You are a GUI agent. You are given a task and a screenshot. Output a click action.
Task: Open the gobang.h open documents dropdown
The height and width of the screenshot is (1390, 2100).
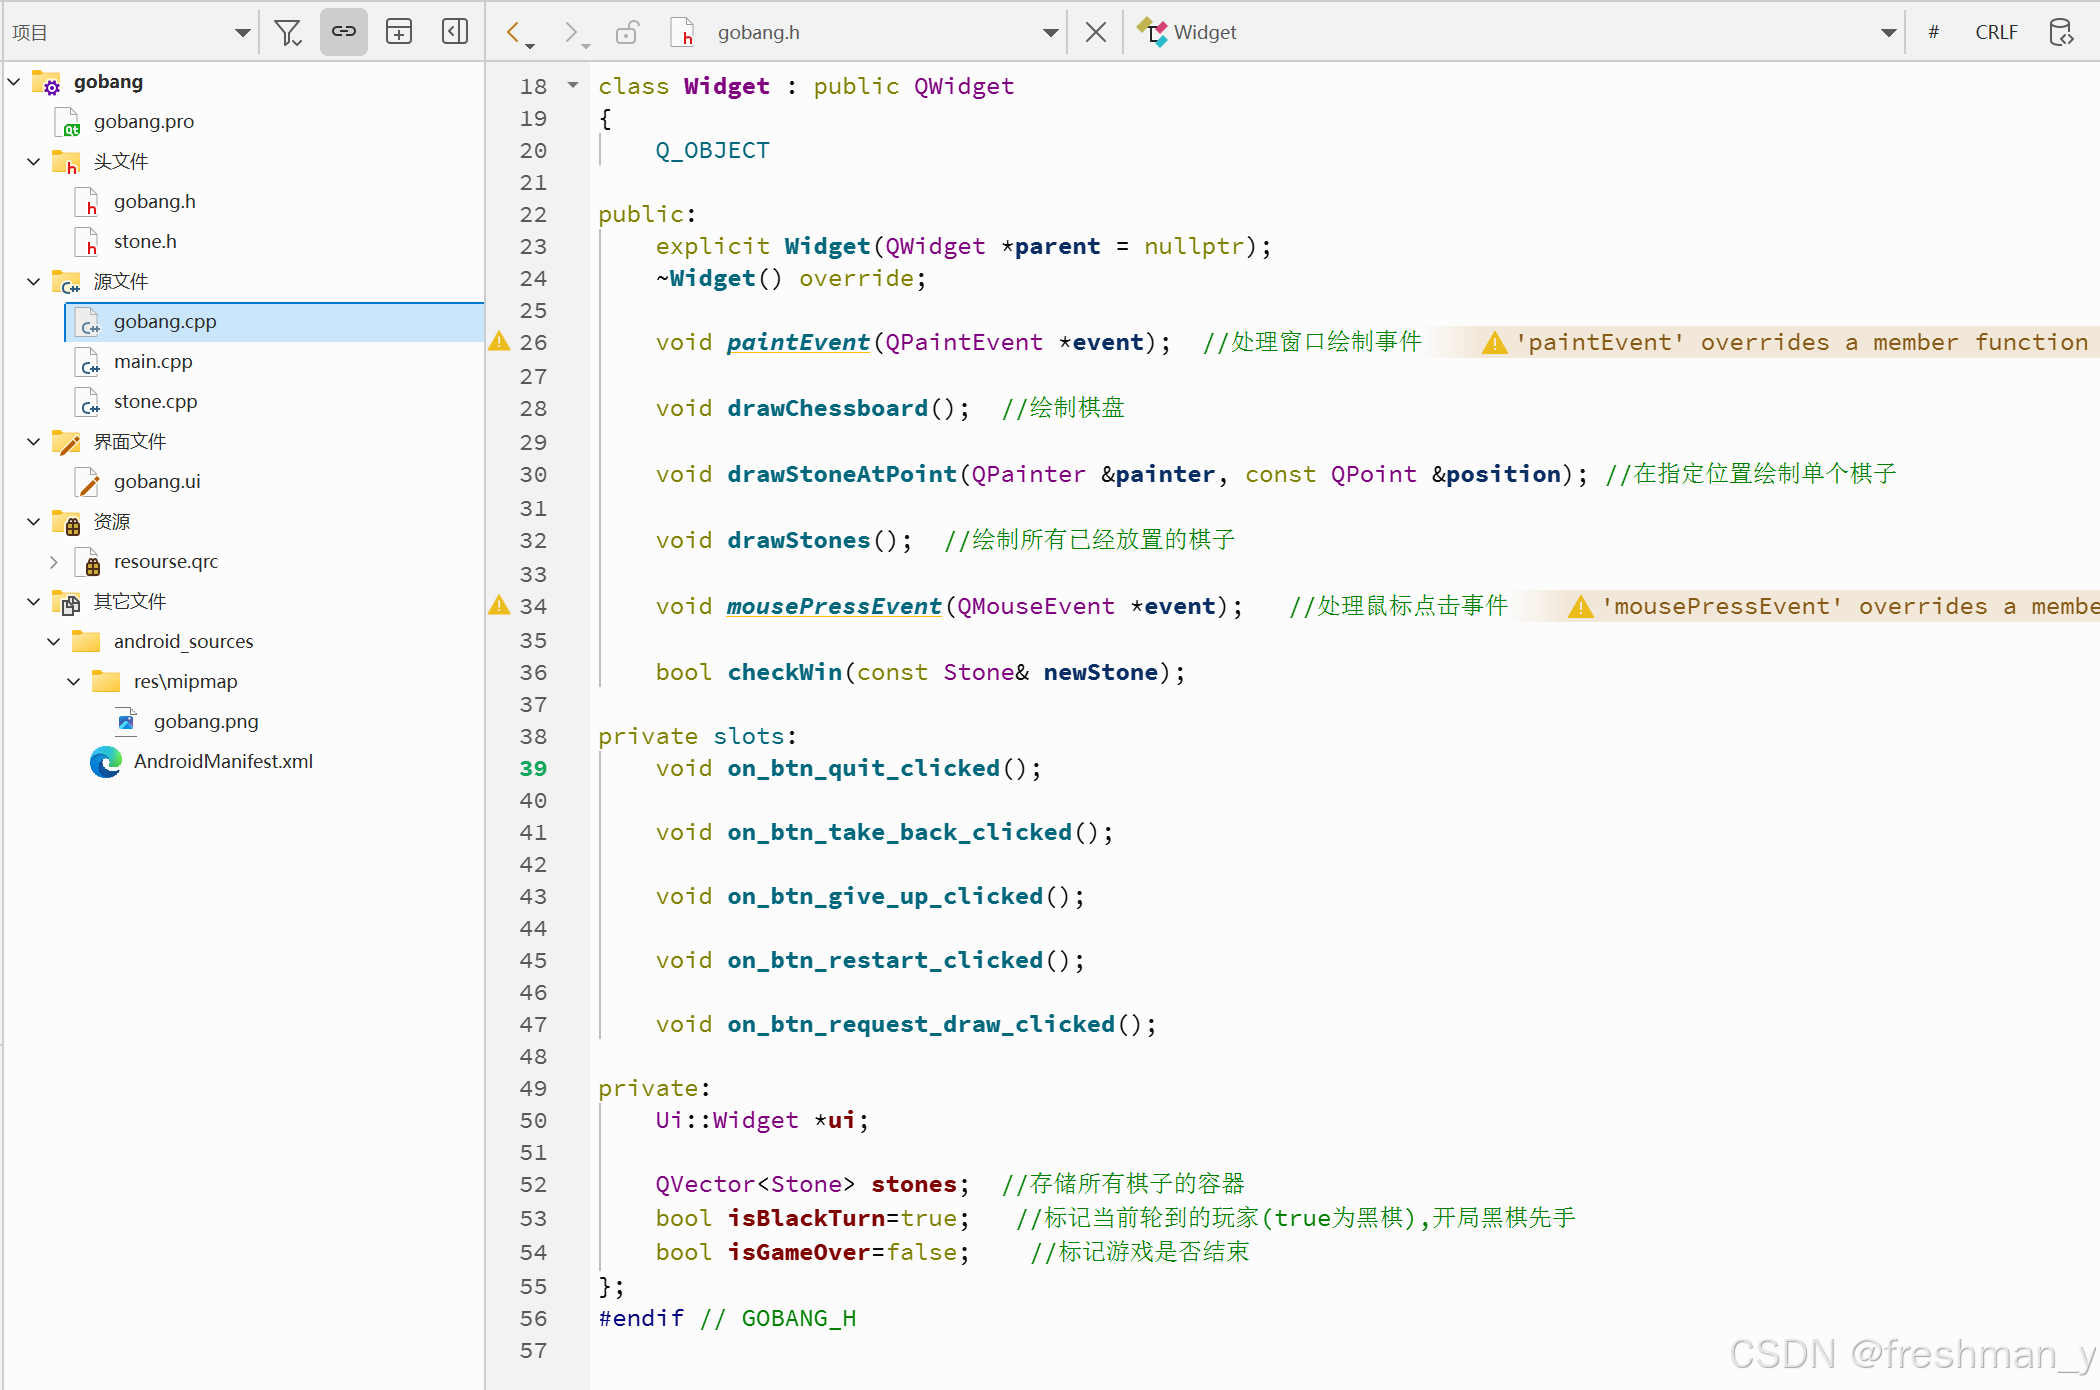point(1050,33)
